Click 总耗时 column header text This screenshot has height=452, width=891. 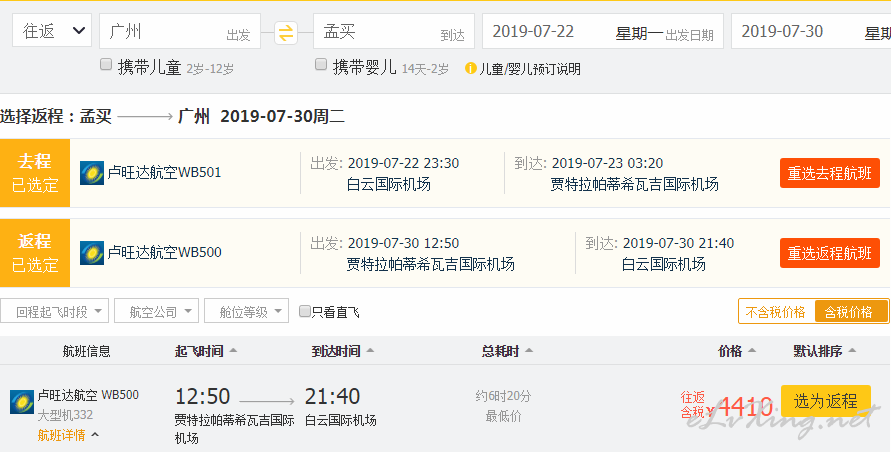501,351
